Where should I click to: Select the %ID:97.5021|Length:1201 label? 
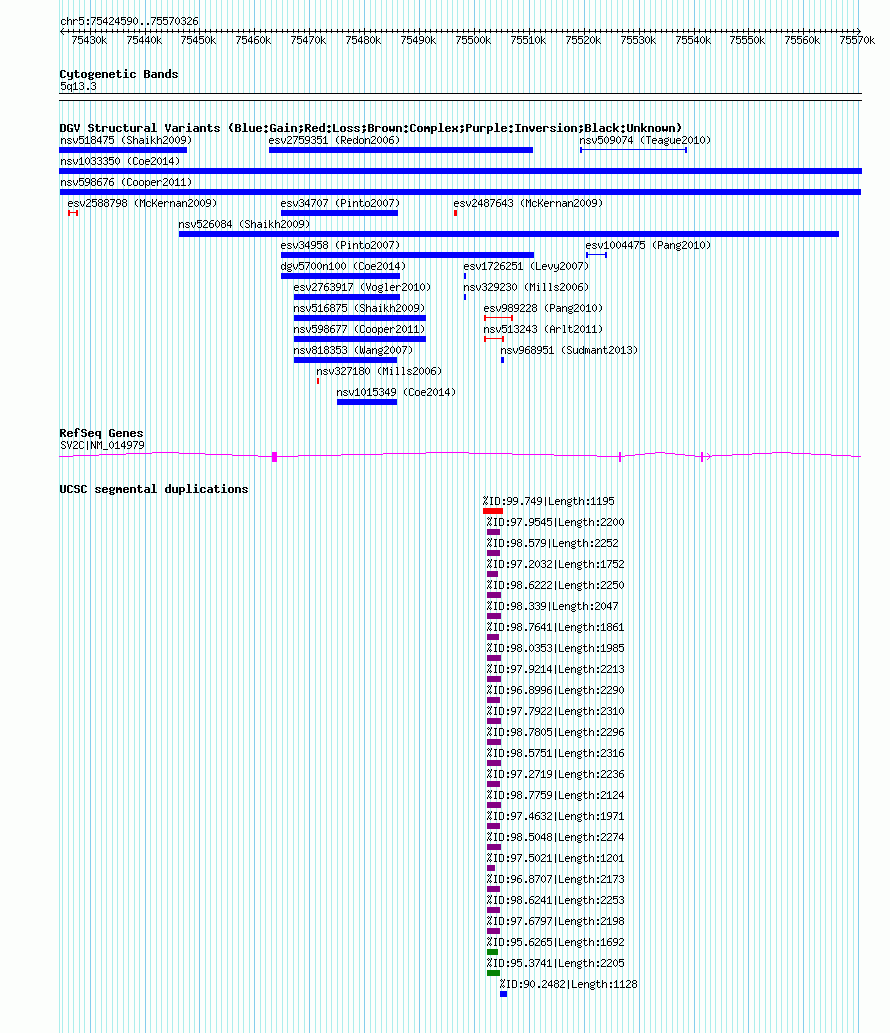[556, 859]
